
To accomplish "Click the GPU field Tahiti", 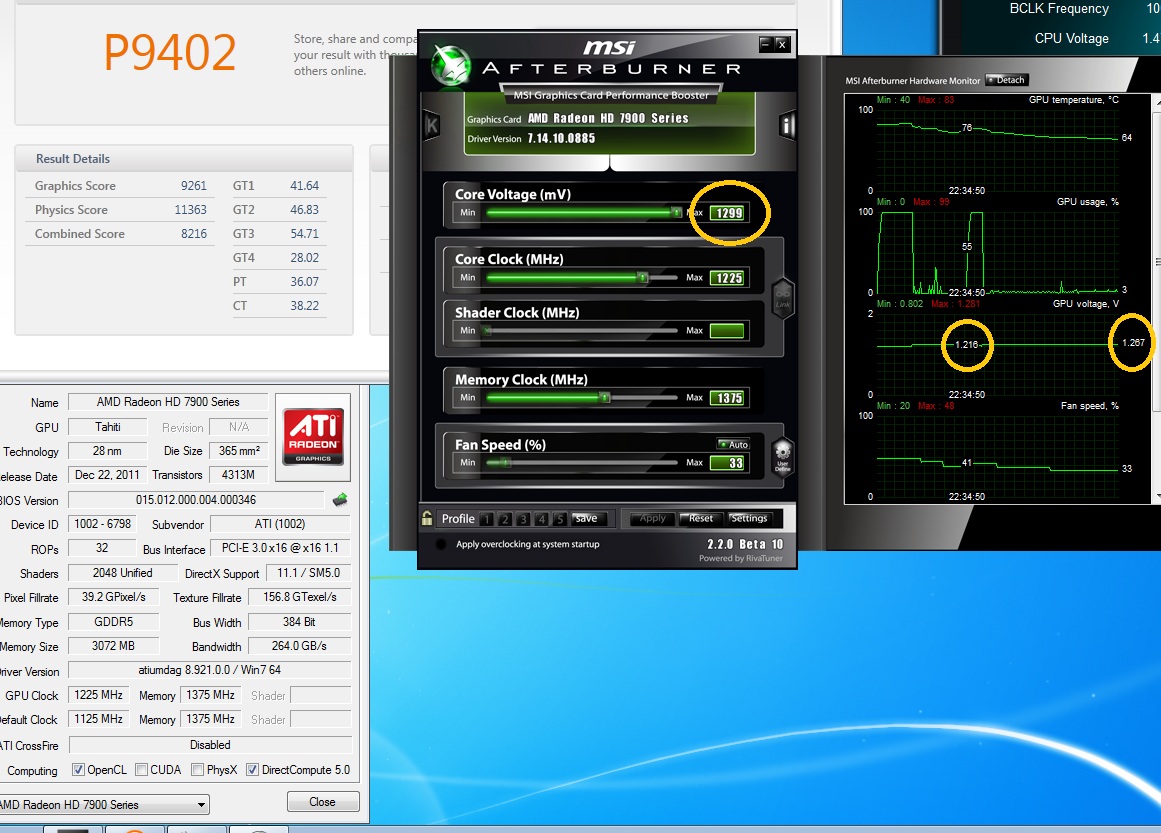I will coord(108,427).
